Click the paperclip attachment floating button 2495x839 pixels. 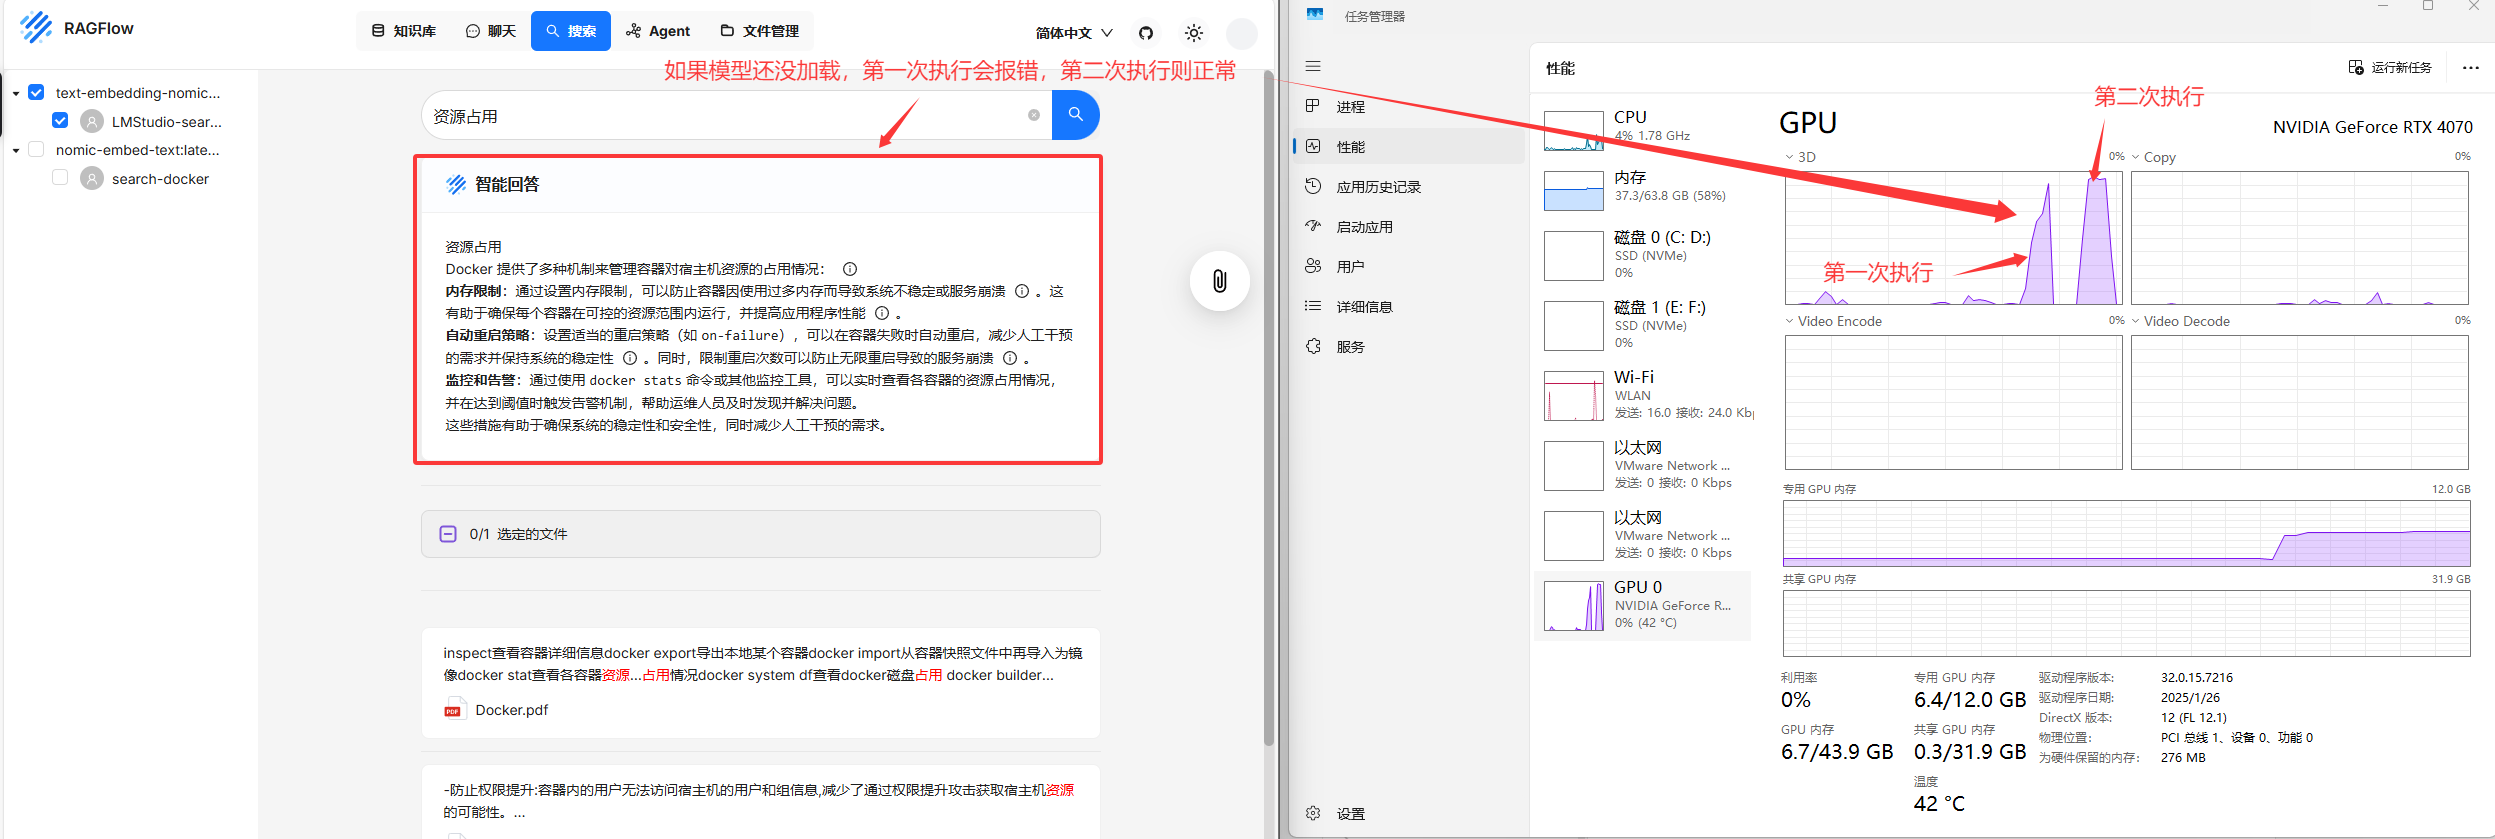[1219, 281]
